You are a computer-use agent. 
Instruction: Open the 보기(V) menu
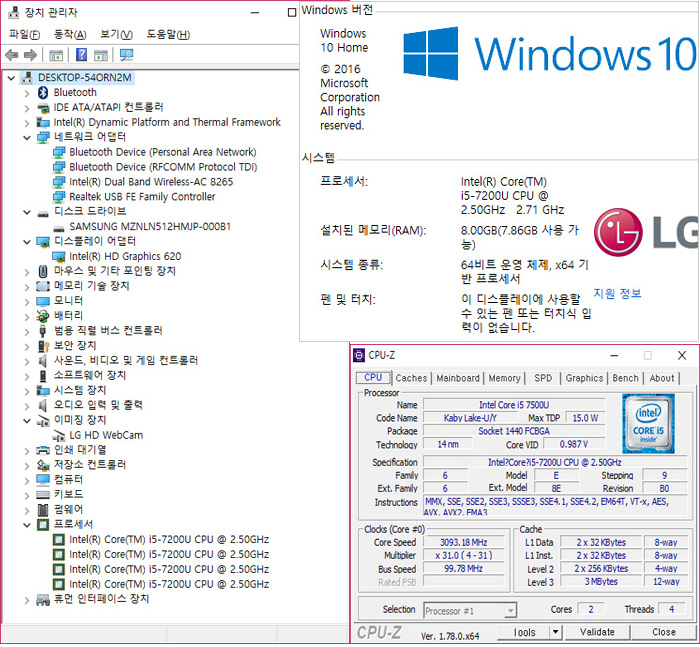point(117,34)
